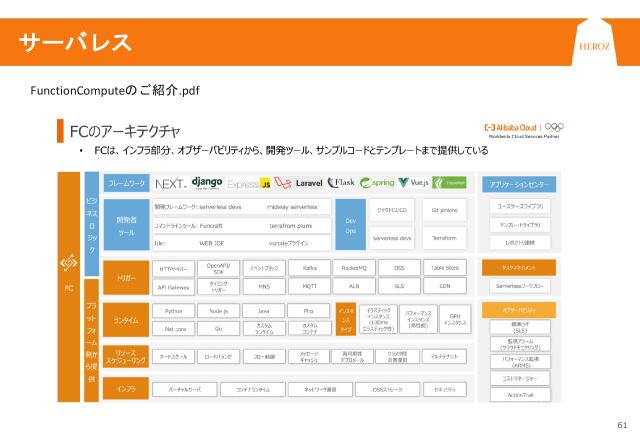This screenshot has width=640, height=443.
Task: Click the green logo right of Vue.js
Action: tap(449, 183)
